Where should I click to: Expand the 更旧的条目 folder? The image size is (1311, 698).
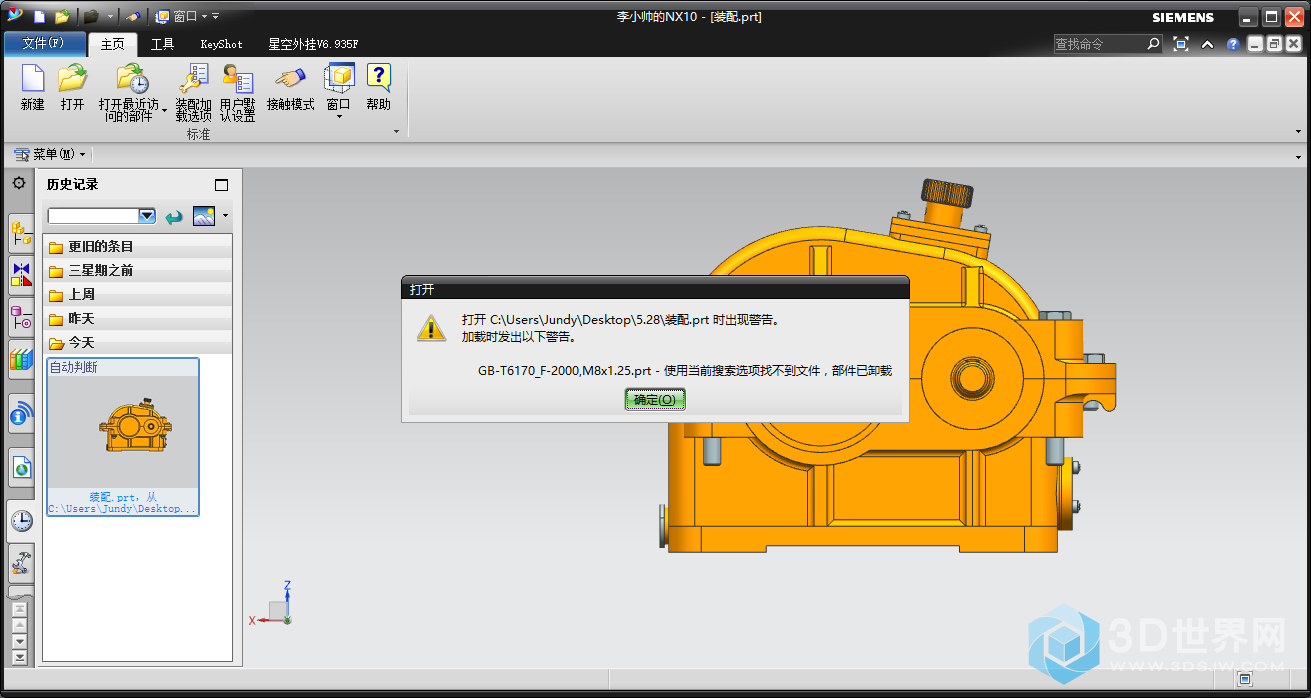click(x=139, y=247)
